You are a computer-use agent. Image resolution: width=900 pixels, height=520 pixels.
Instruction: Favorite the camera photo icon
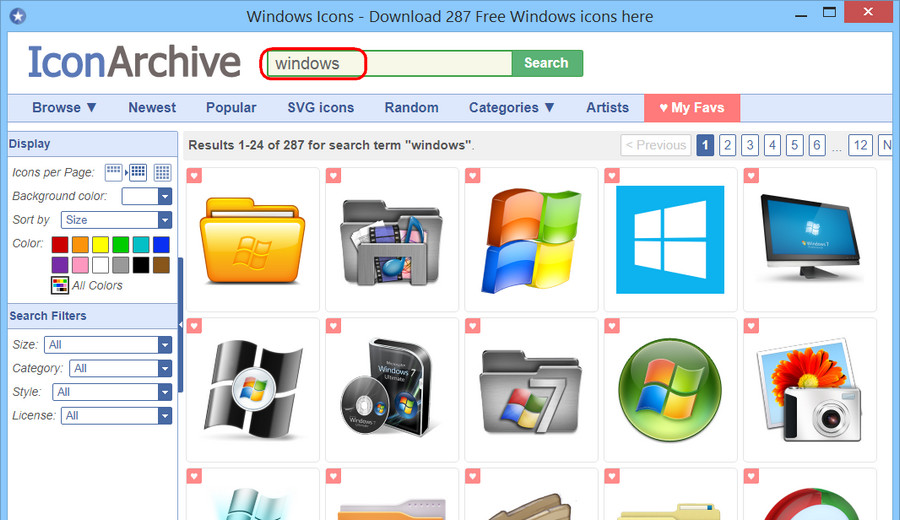(751, 326)
